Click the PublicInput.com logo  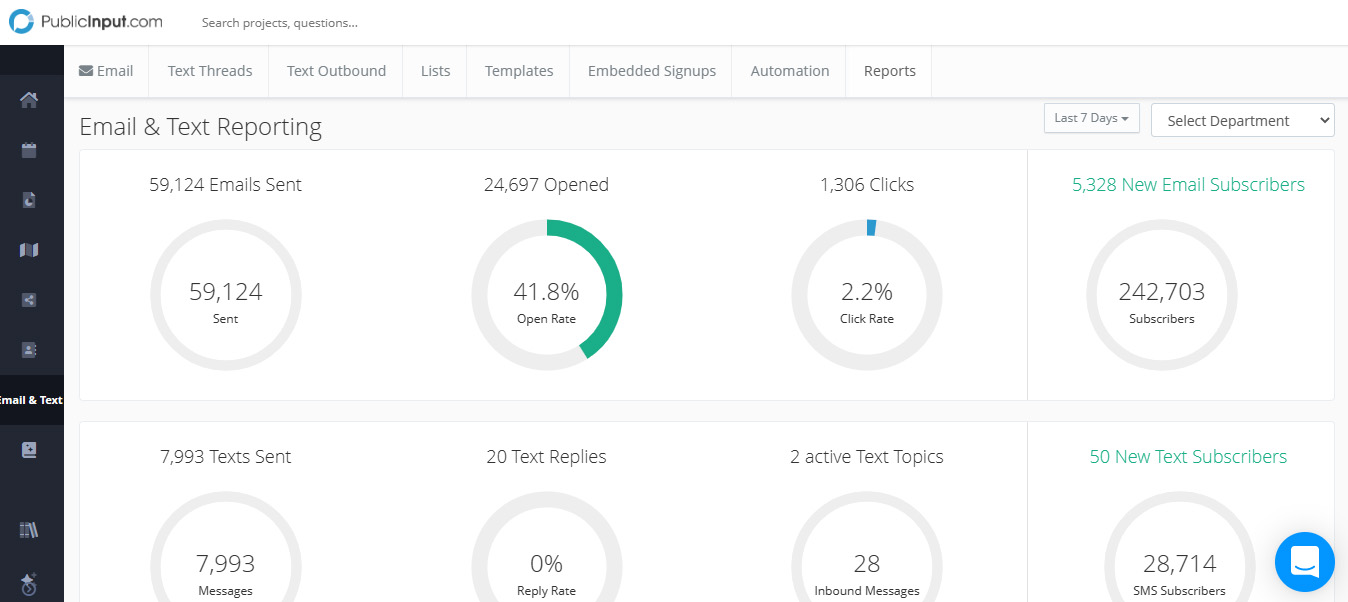[x=86, y=22]
